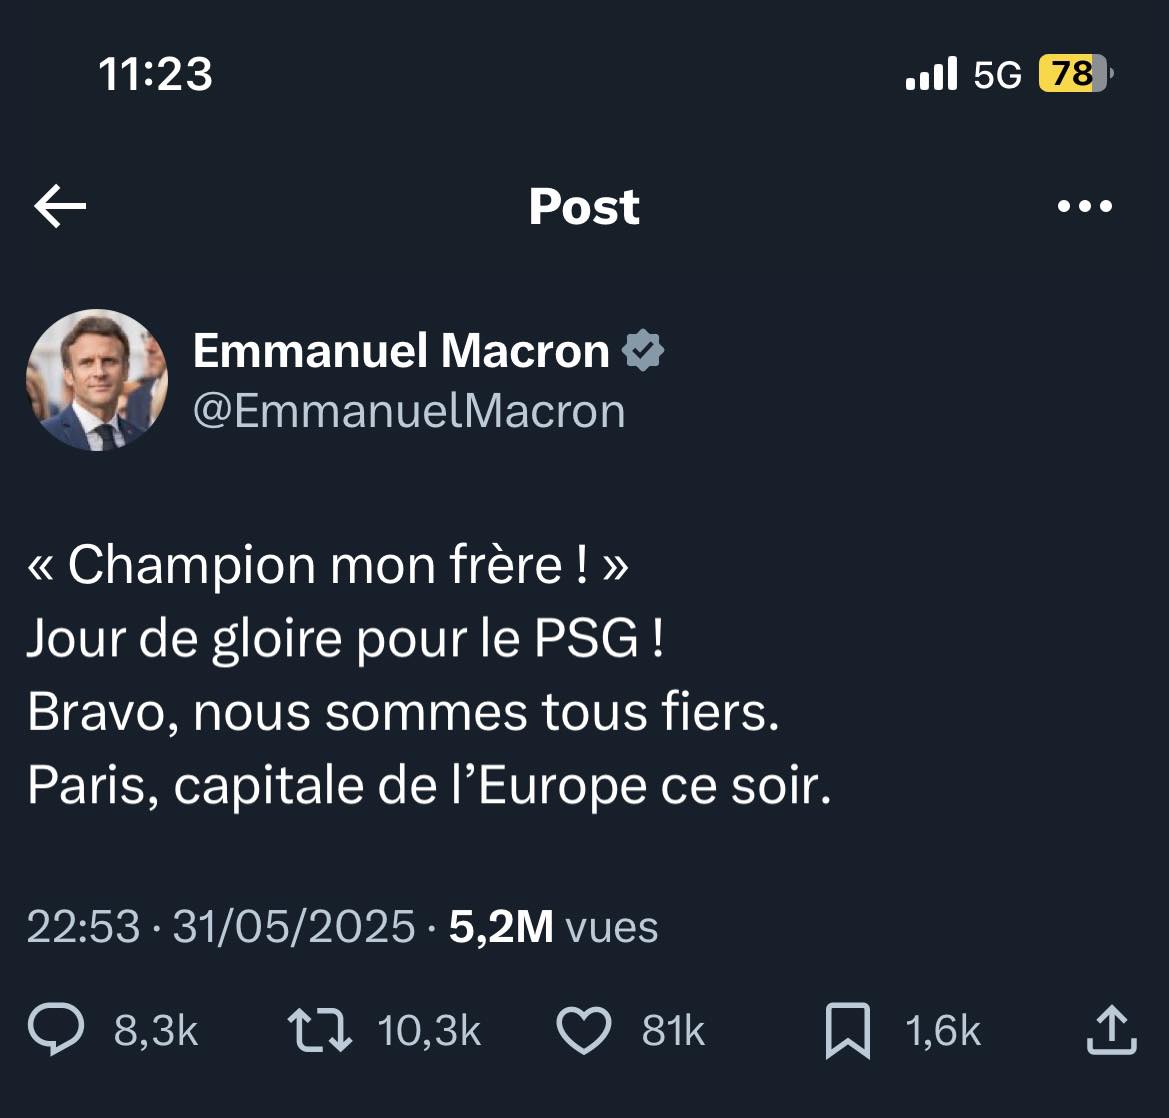
Task: Bookmark the post with bookmark icon
Action: [848, 1031]
